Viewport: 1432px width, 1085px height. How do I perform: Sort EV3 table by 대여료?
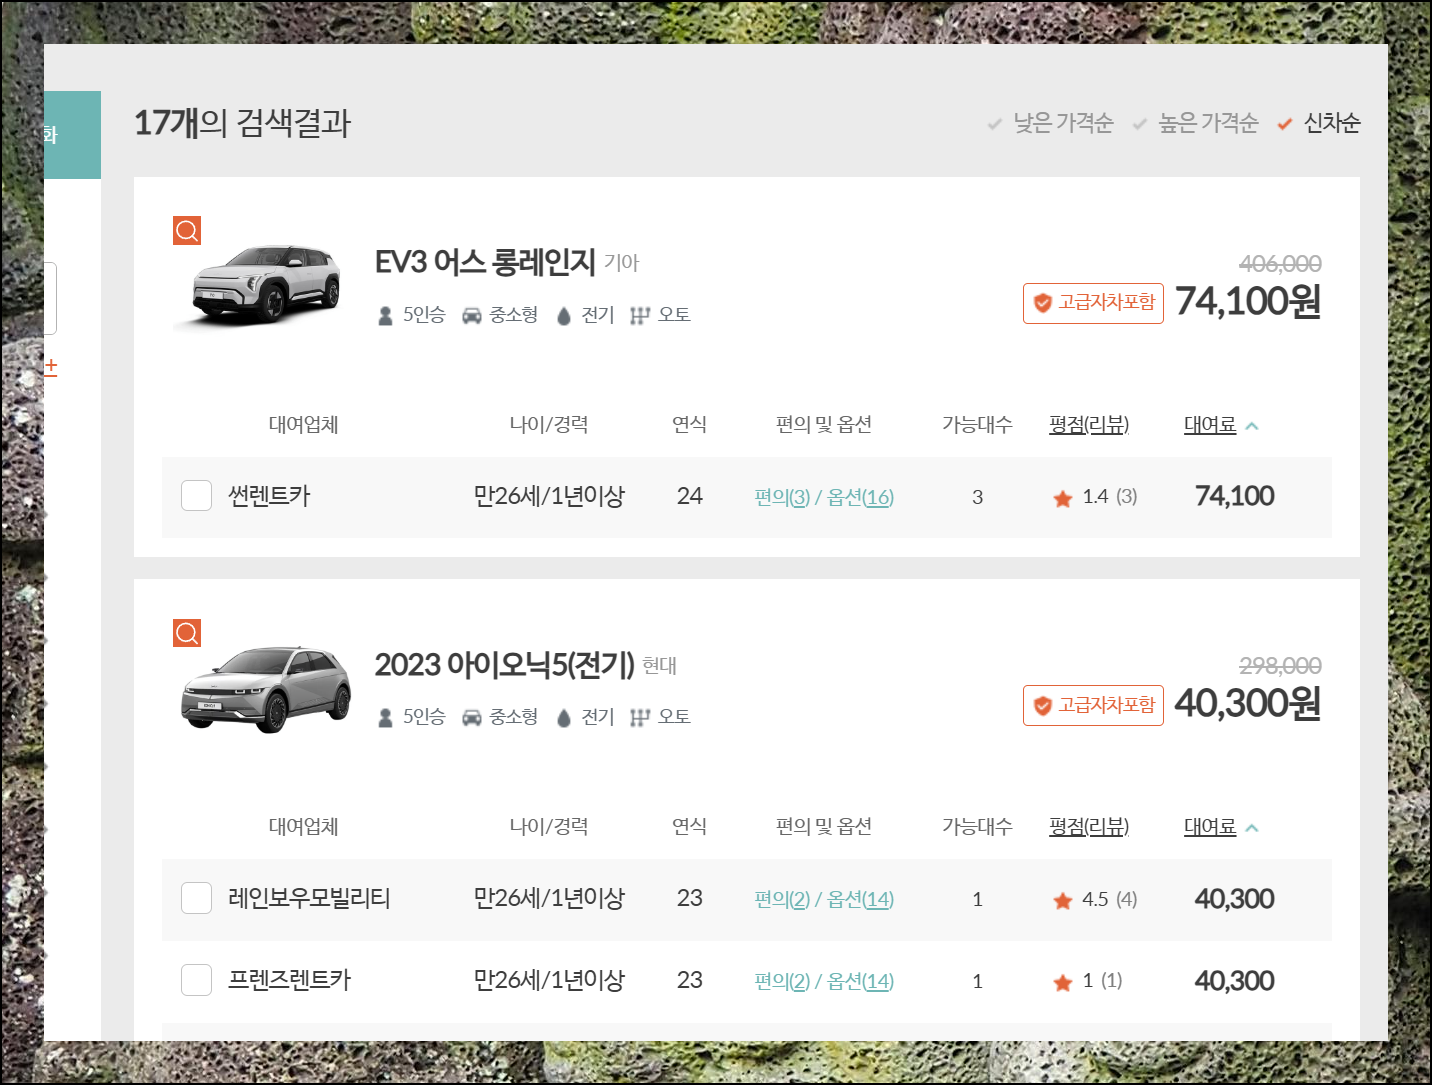[x=1210, y=425]
